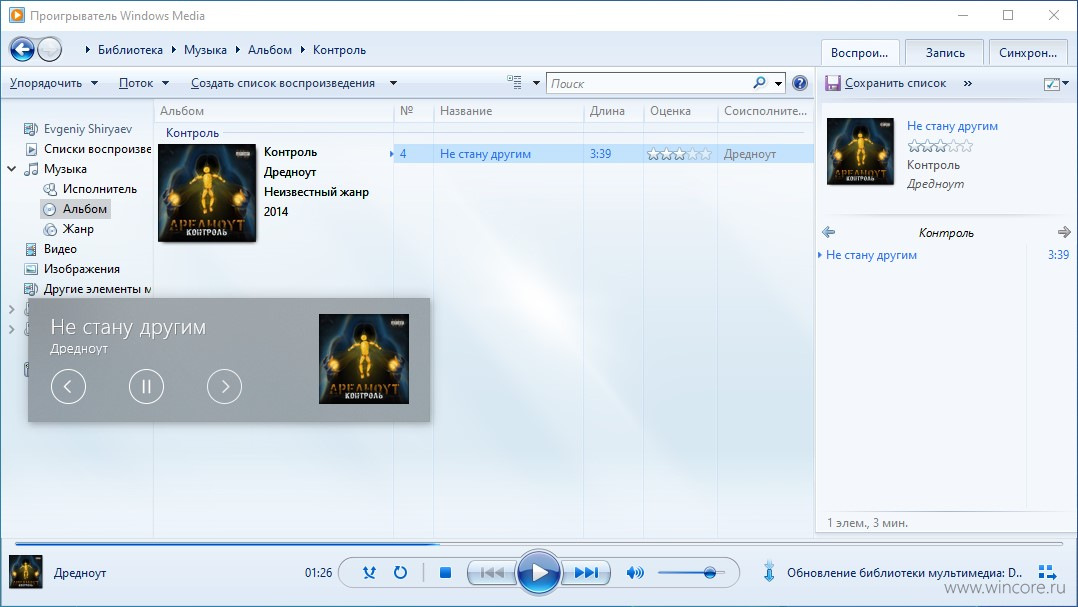Viewport: 1078px width, 607px height.
Task: Go back with the blue arrow button
Action: 22,49
